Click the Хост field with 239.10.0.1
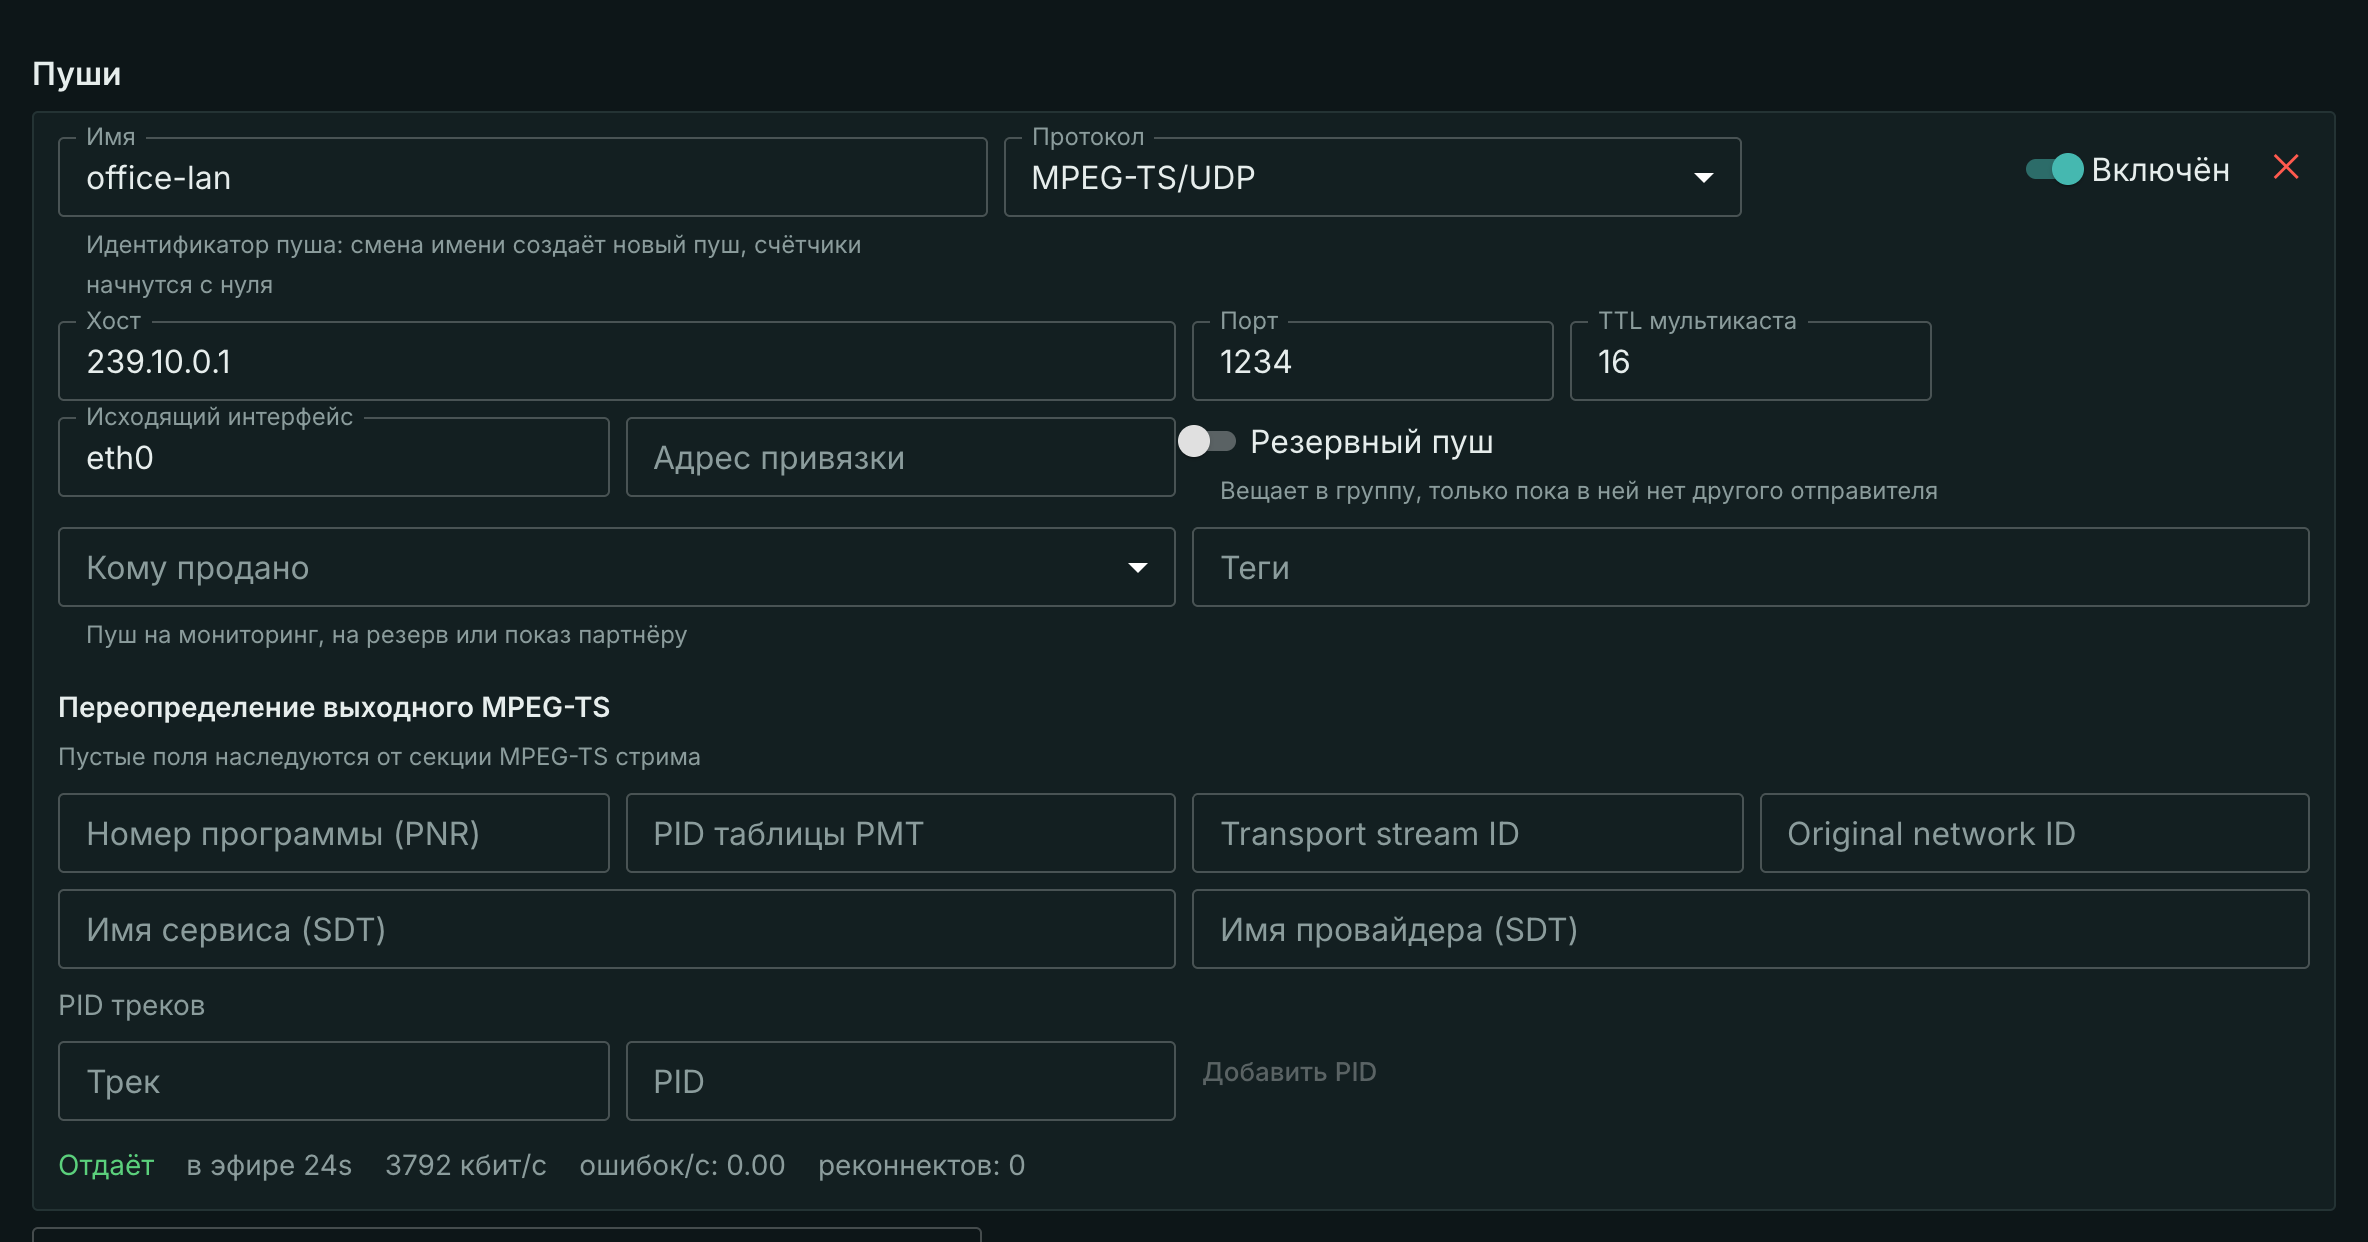This screenshot has width=2368, height=1242. pos(616,361)
